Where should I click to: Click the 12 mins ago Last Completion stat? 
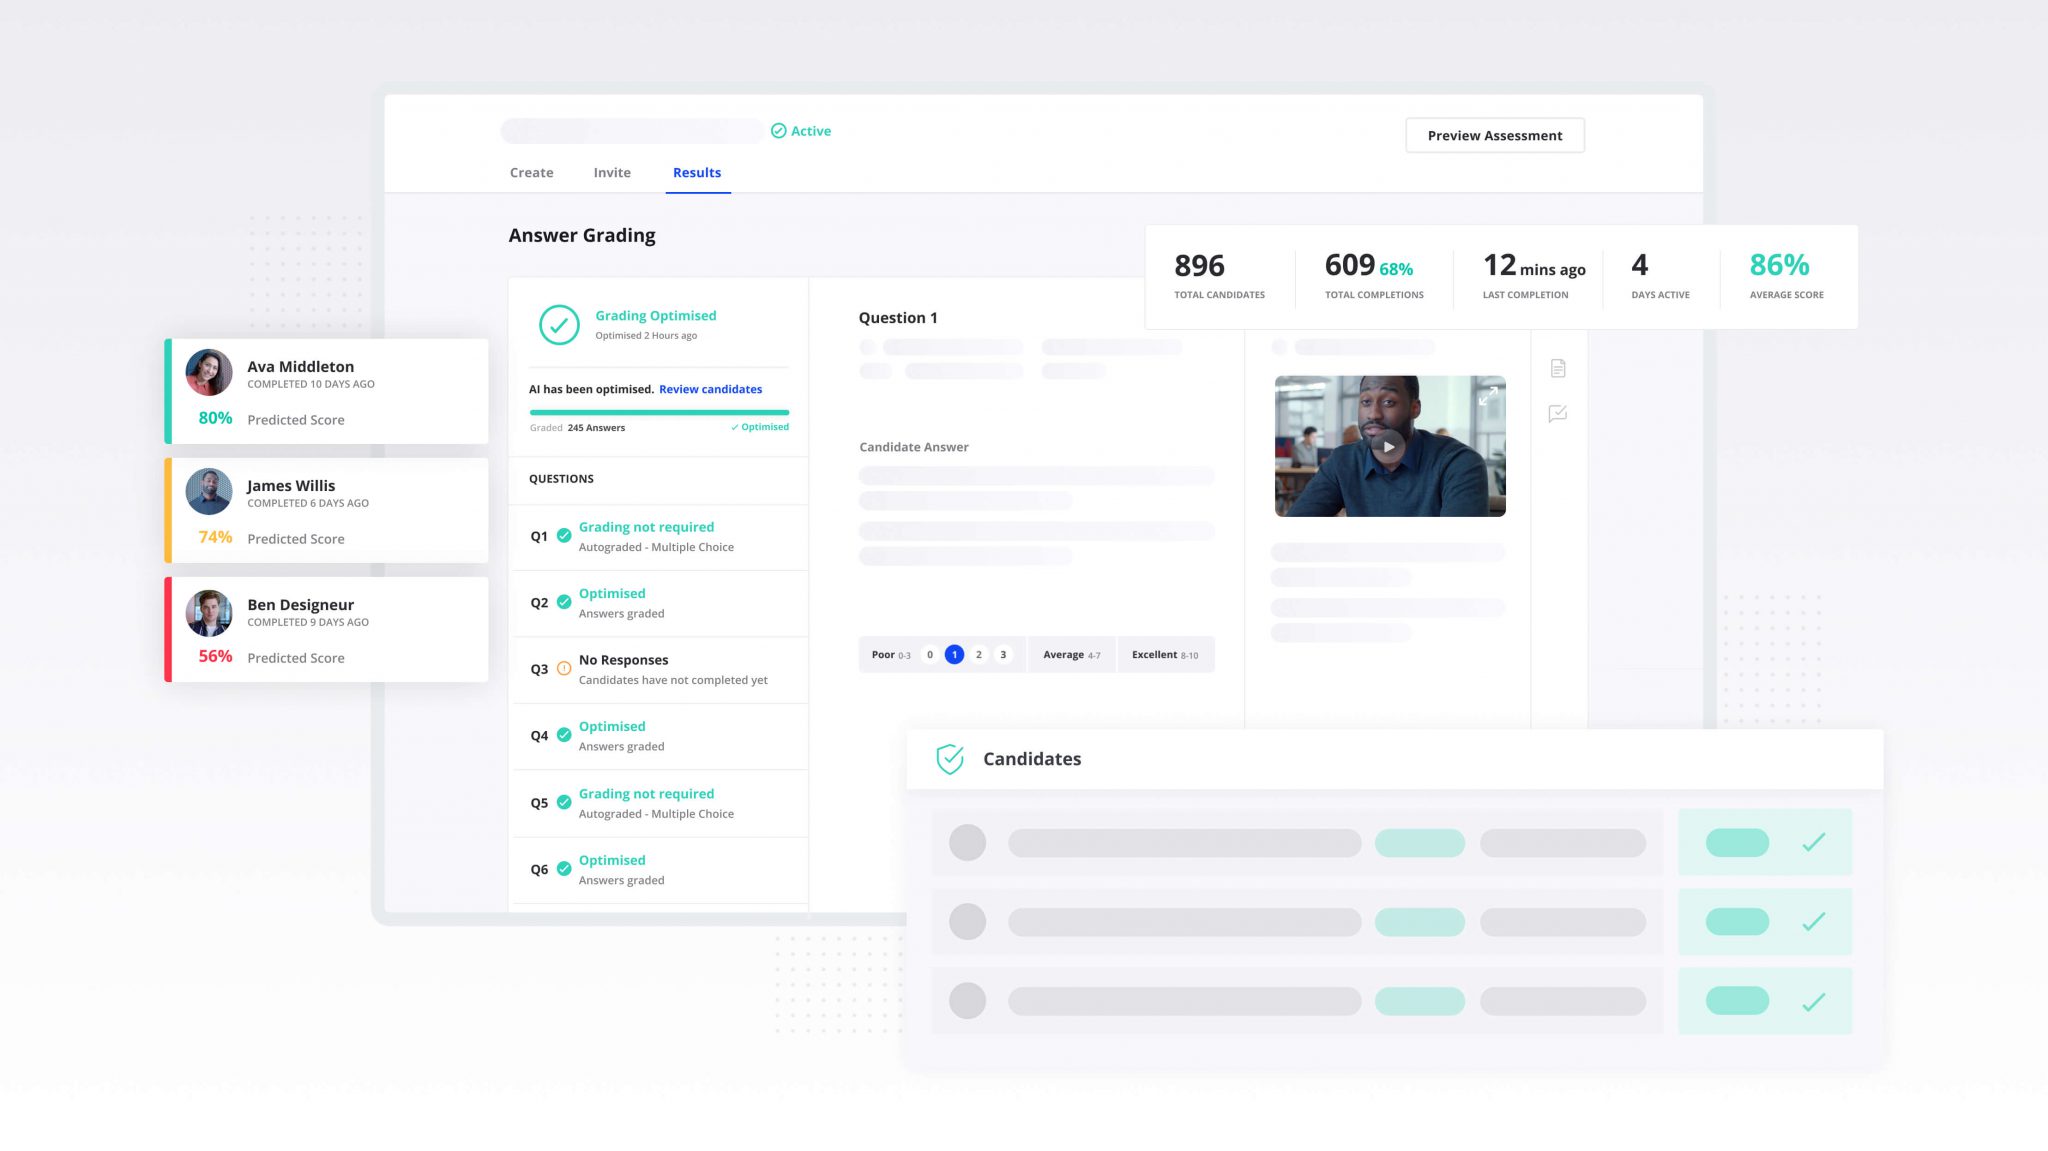[1534, 276]
